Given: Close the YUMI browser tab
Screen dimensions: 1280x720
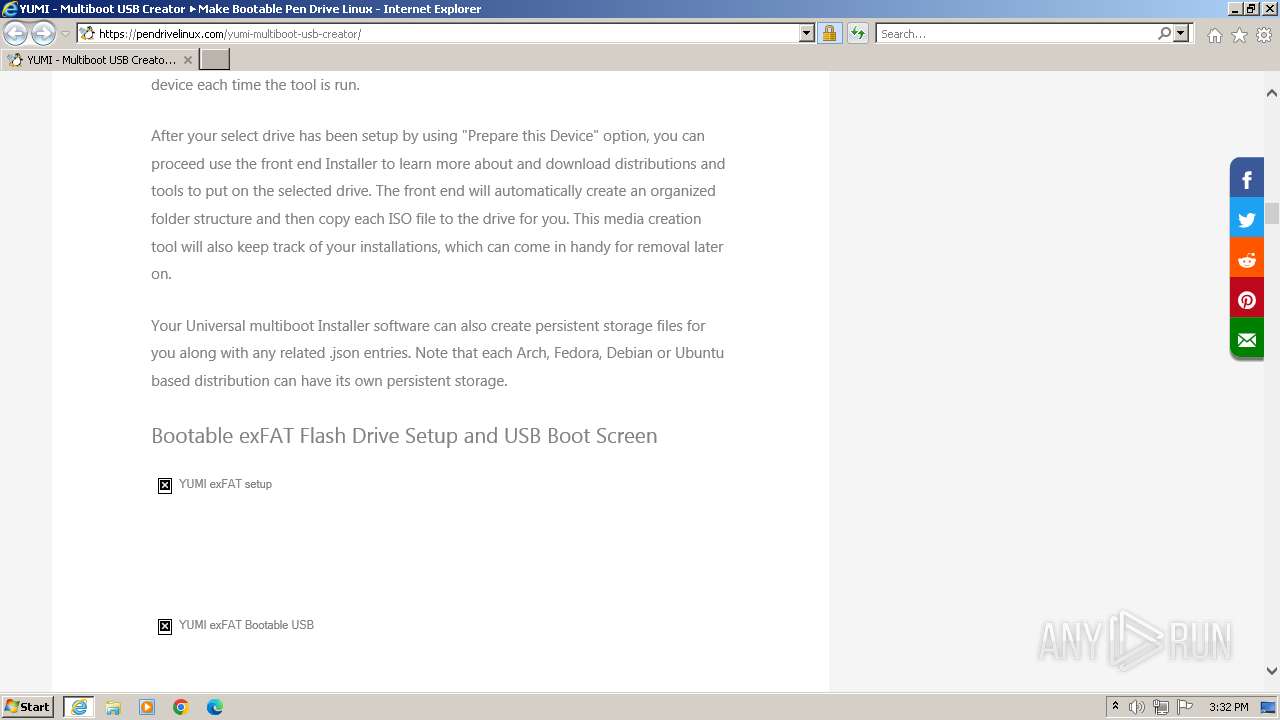Looking at the screenshot, I should pyautogui.click(x=187, y=60).
